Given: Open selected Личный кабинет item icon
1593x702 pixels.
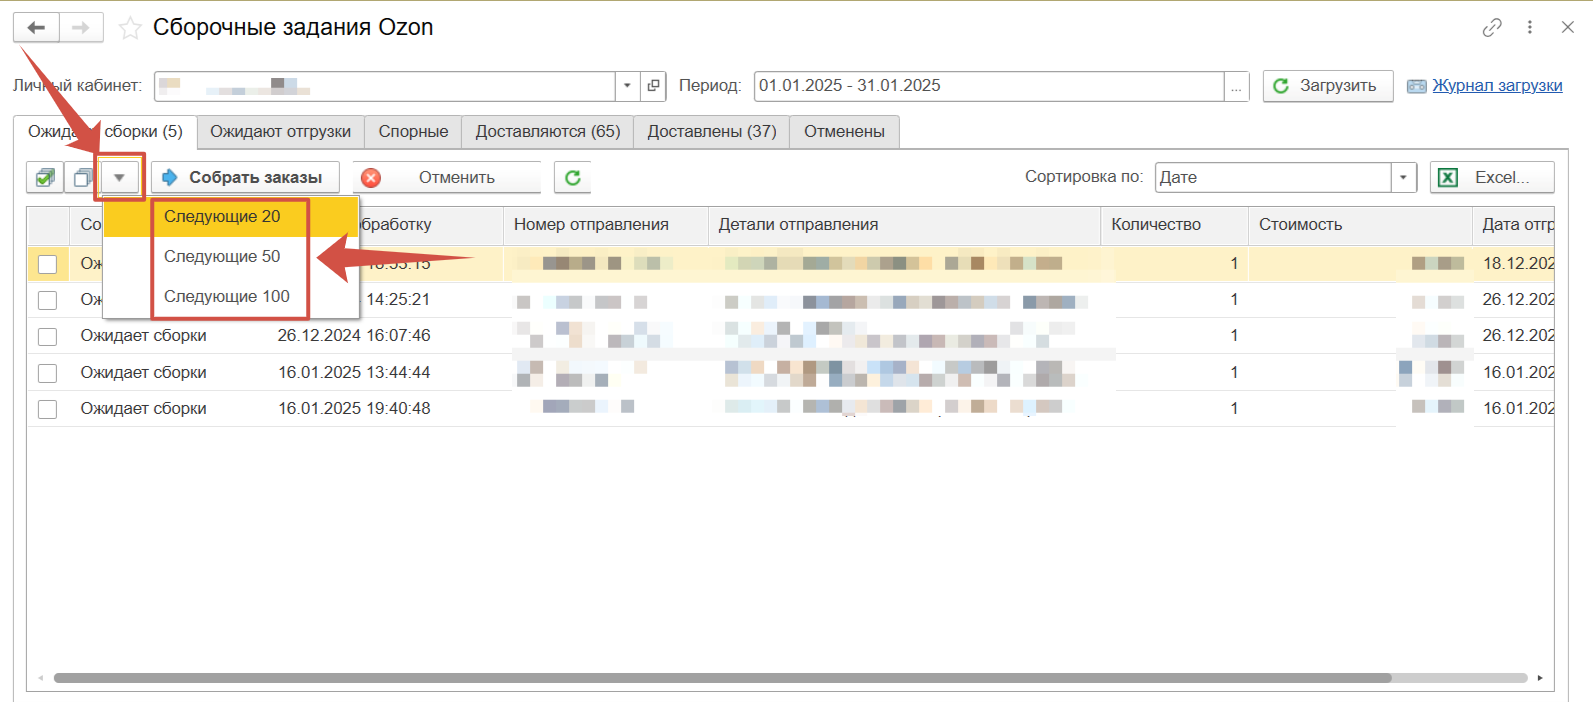Looking at the screenshot, I should [653, 86].
